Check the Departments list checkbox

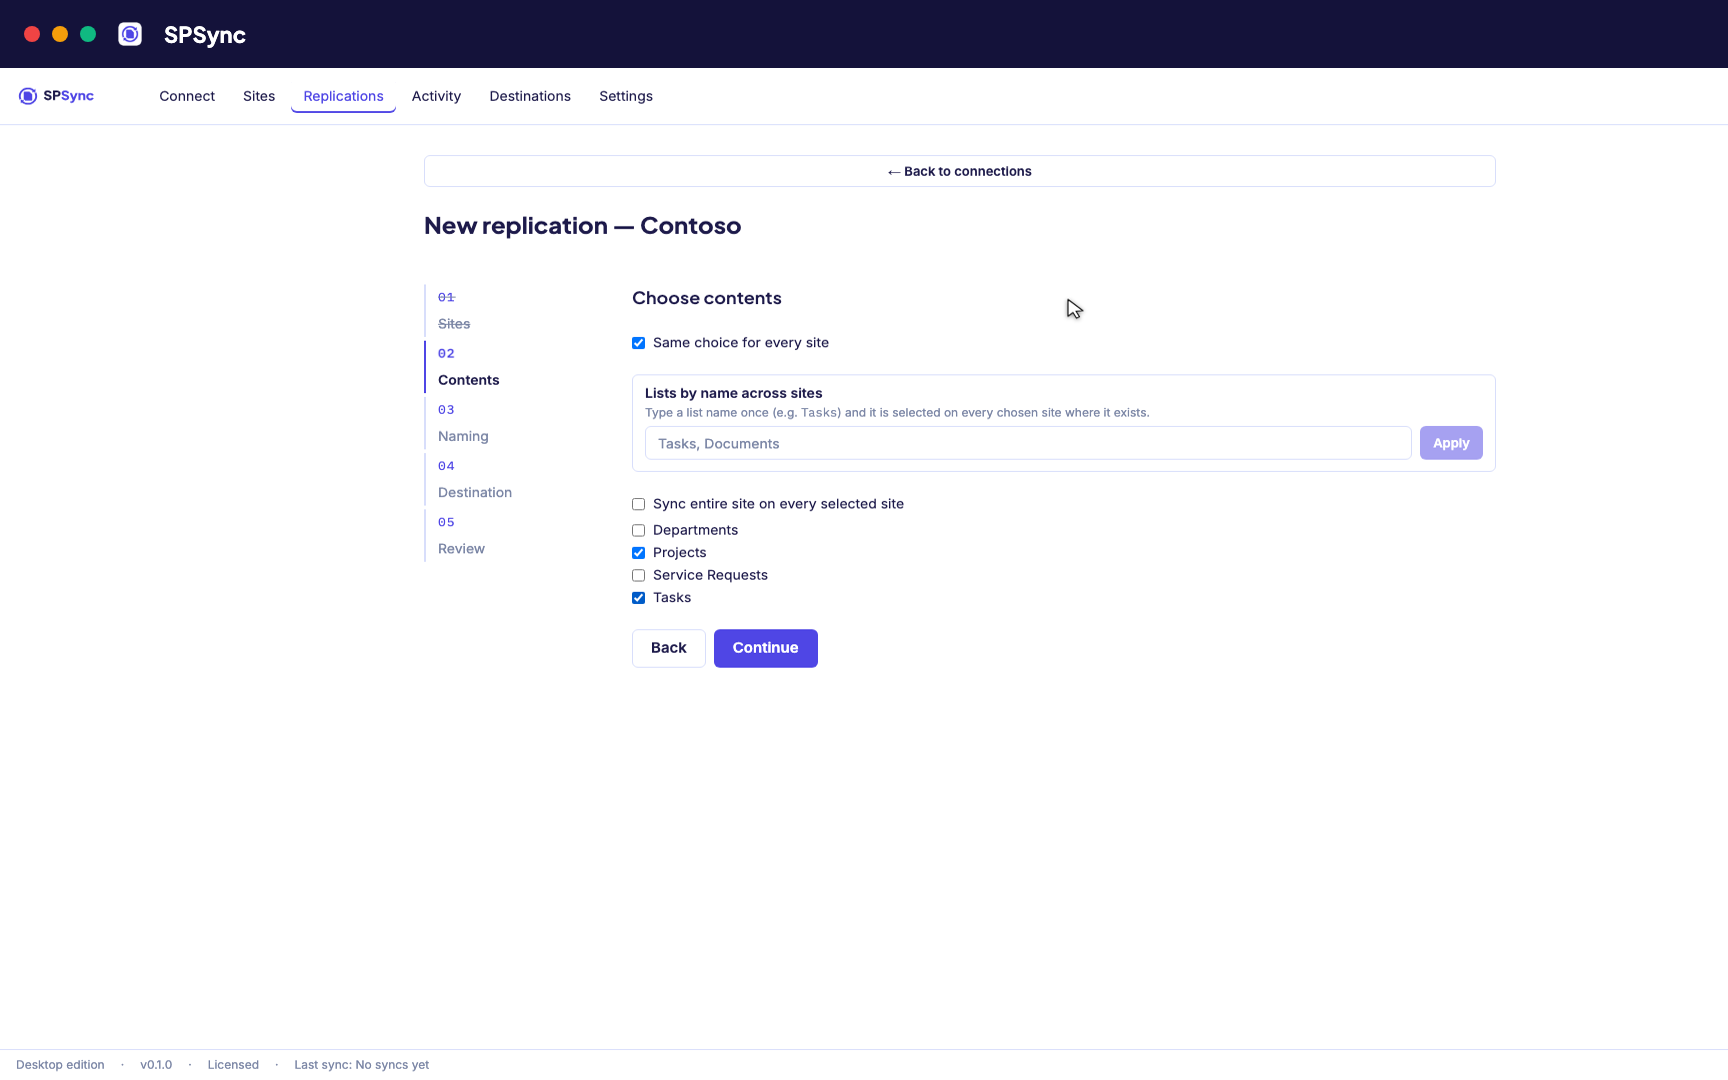coord(638,530)
